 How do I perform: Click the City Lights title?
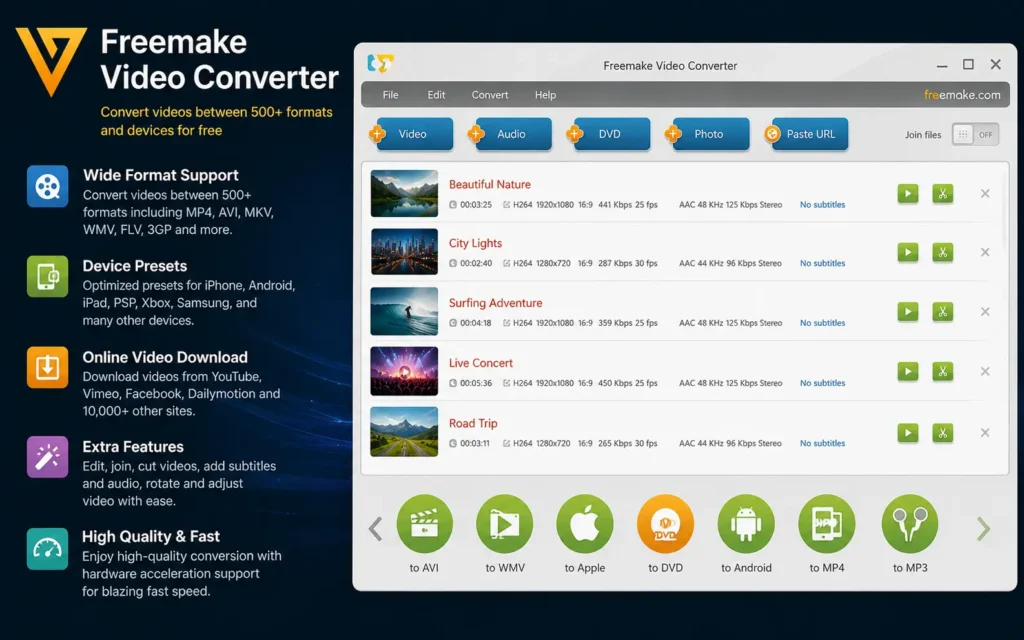click(x=475, y=243)
